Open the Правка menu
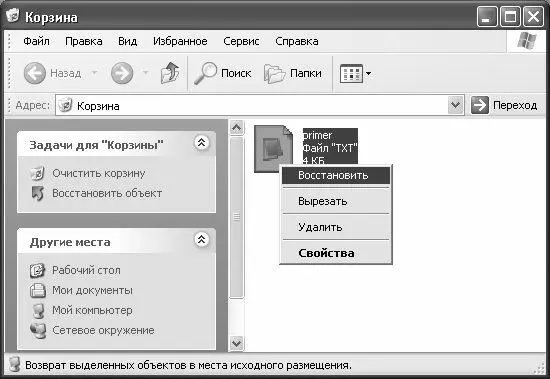Screen dimensions: 550x379 pyautogui.click(x=84, y=41)
